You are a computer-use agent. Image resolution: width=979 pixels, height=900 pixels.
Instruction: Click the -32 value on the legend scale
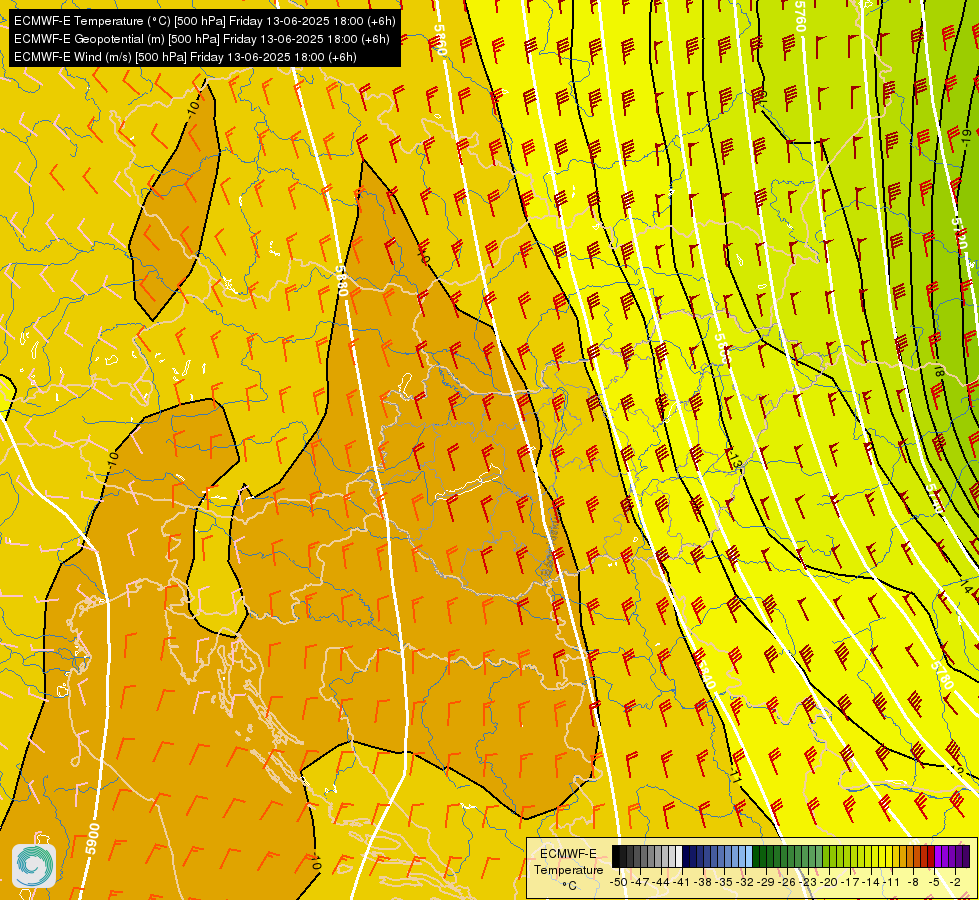pyautogui.click(x=745, y=882)
